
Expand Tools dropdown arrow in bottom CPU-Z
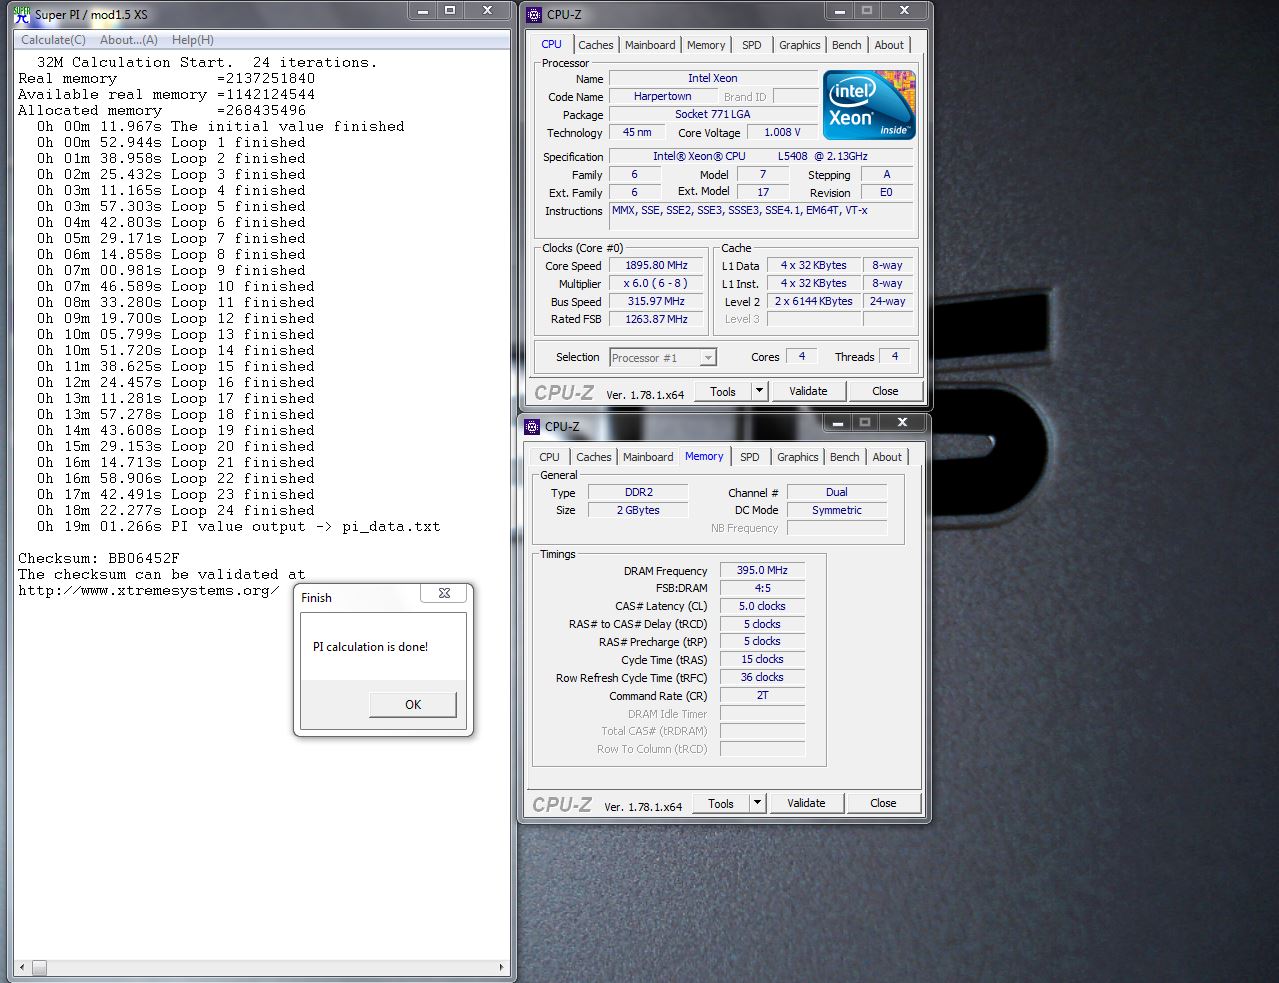(x=757, y=804)
